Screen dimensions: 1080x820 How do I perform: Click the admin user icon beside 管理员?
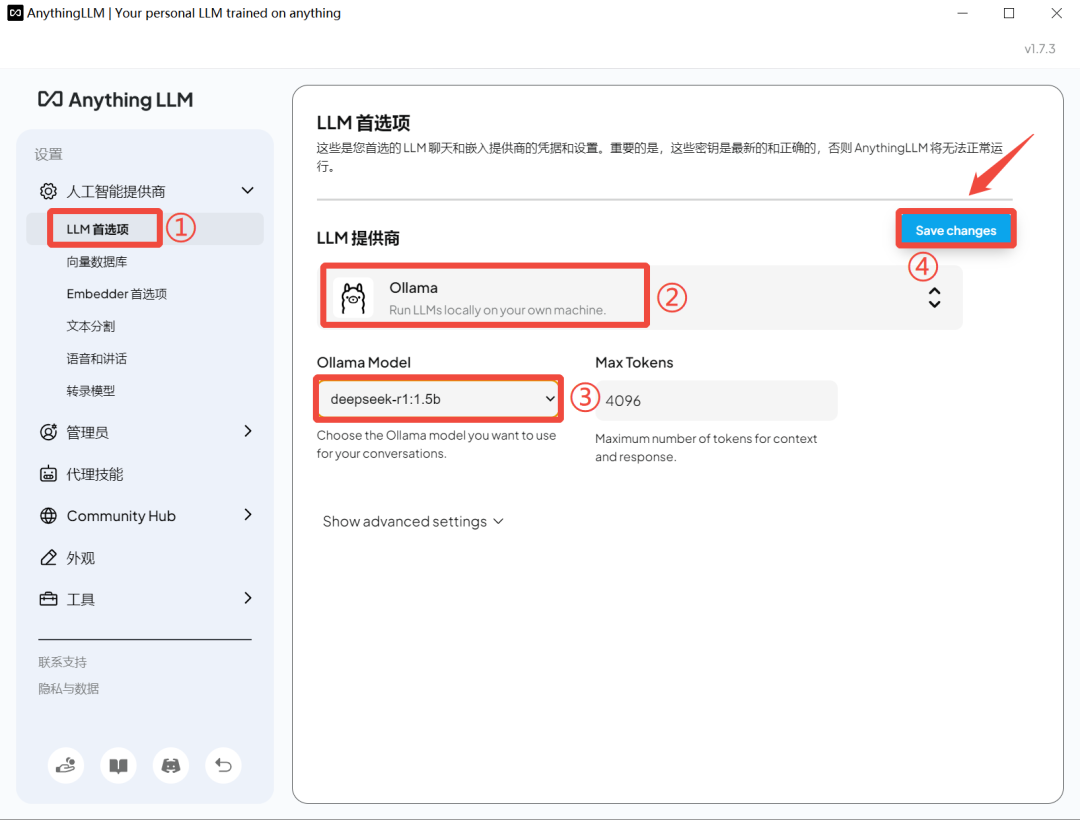(x=48, y=432)
